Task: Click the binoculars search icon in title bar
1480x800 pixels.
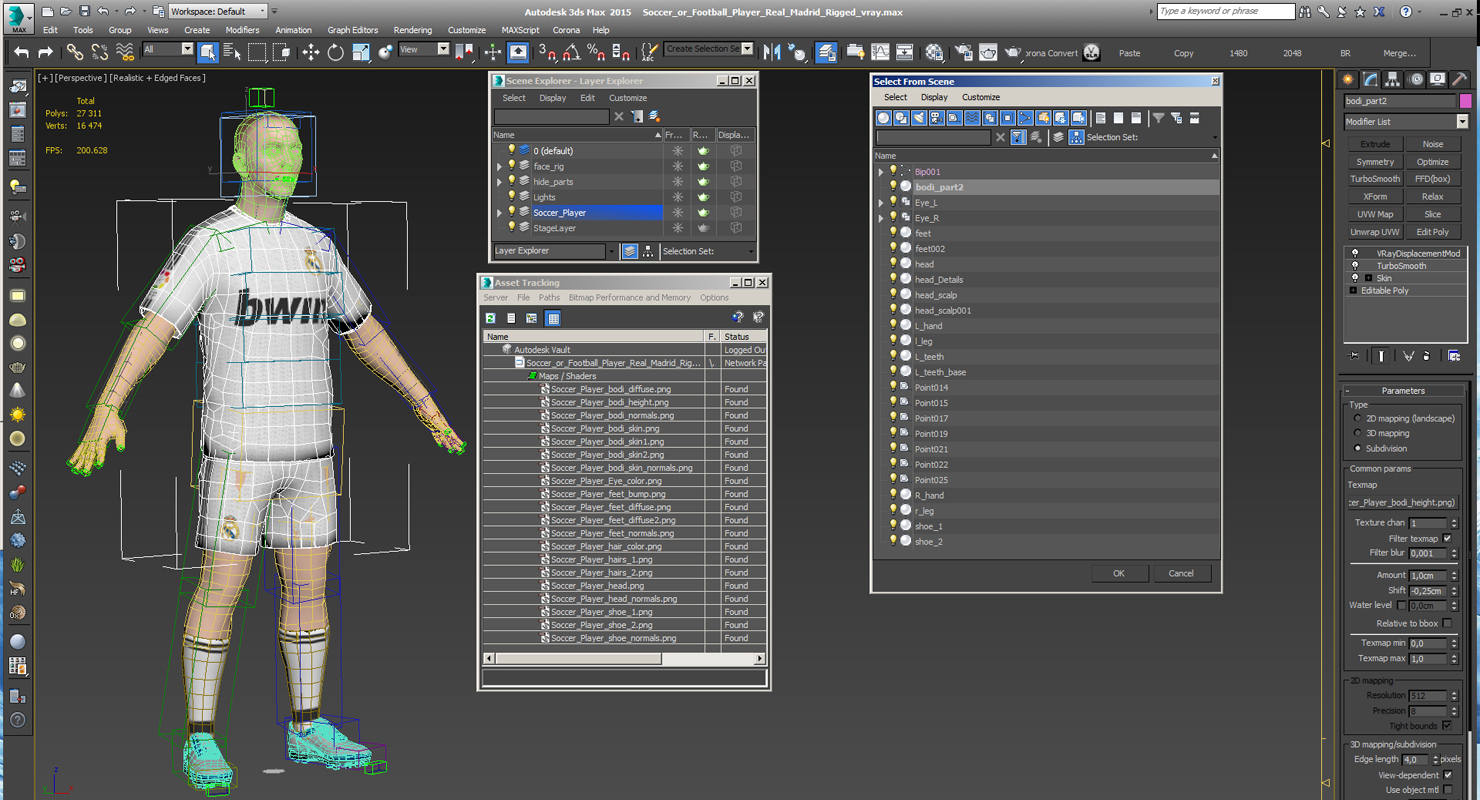Action: point(1305,12)
